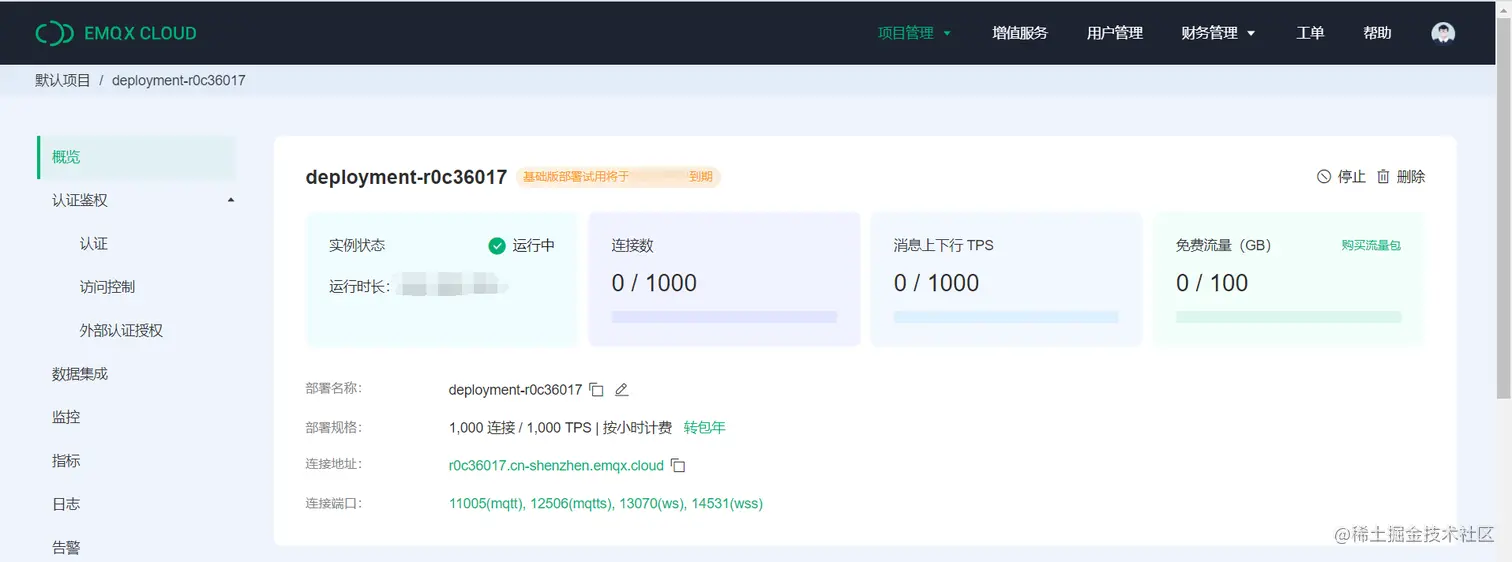Click the free traffic value 0 / 100

1212,283
